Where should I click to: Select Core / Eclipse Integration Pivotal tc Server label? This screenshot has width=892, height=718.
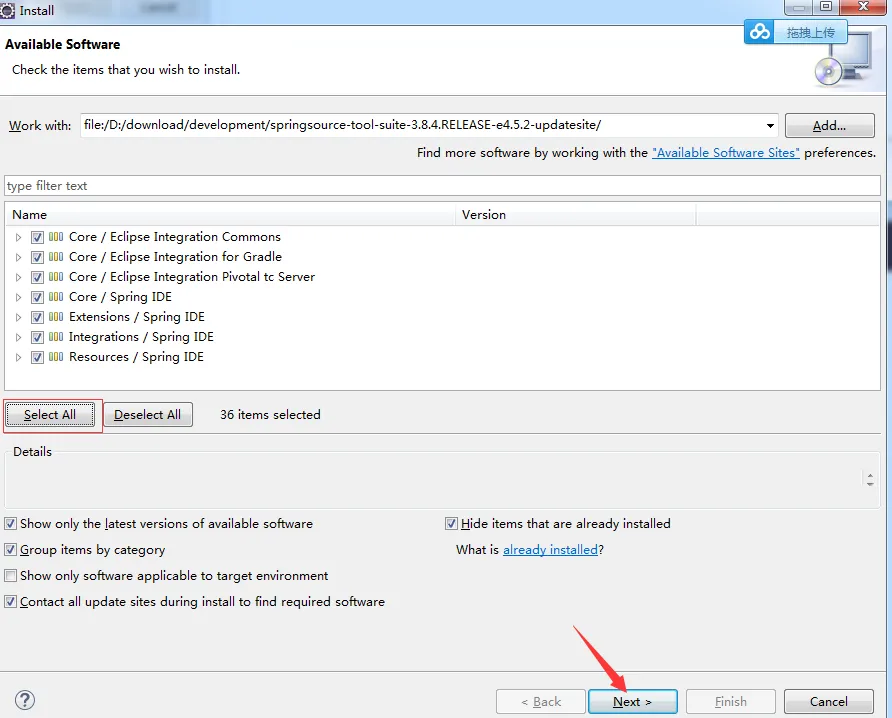click(192, 277)
